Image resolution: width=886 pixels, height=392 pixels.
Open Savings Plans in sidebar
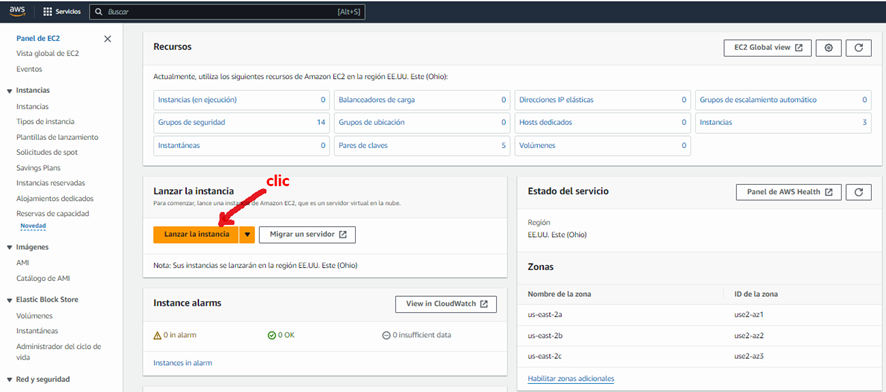[38, 168]
